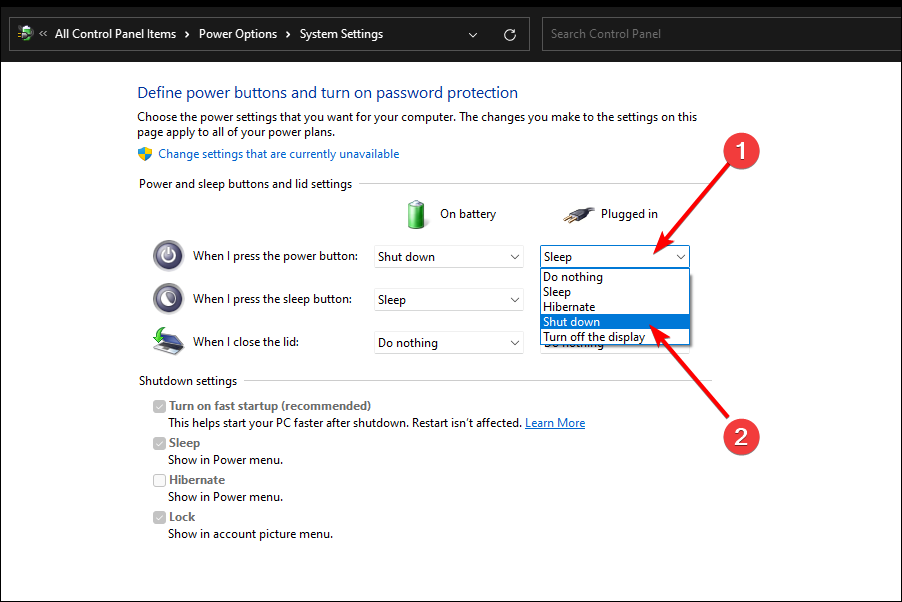Navigate to Power Options breadcrumb

pos(238,34)
